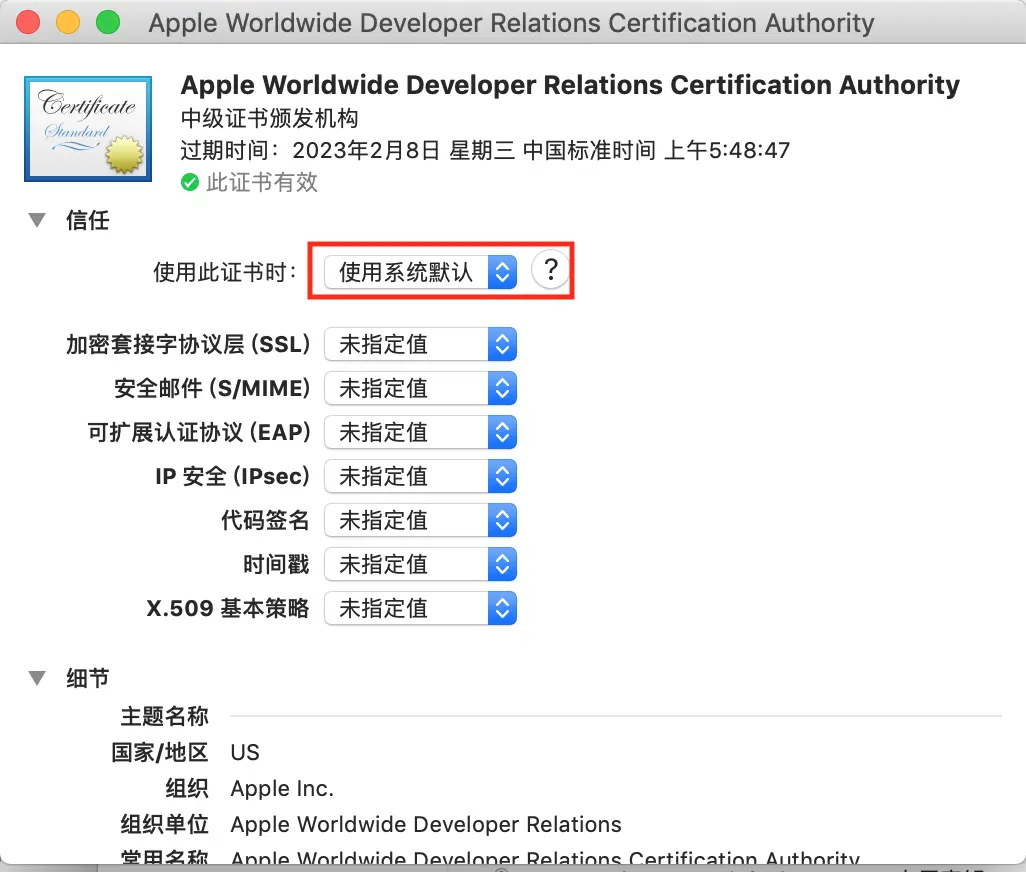Click the 加密套接字协议层 (SSL) label
The image size is (1026, 872).
tap(188, 344)
